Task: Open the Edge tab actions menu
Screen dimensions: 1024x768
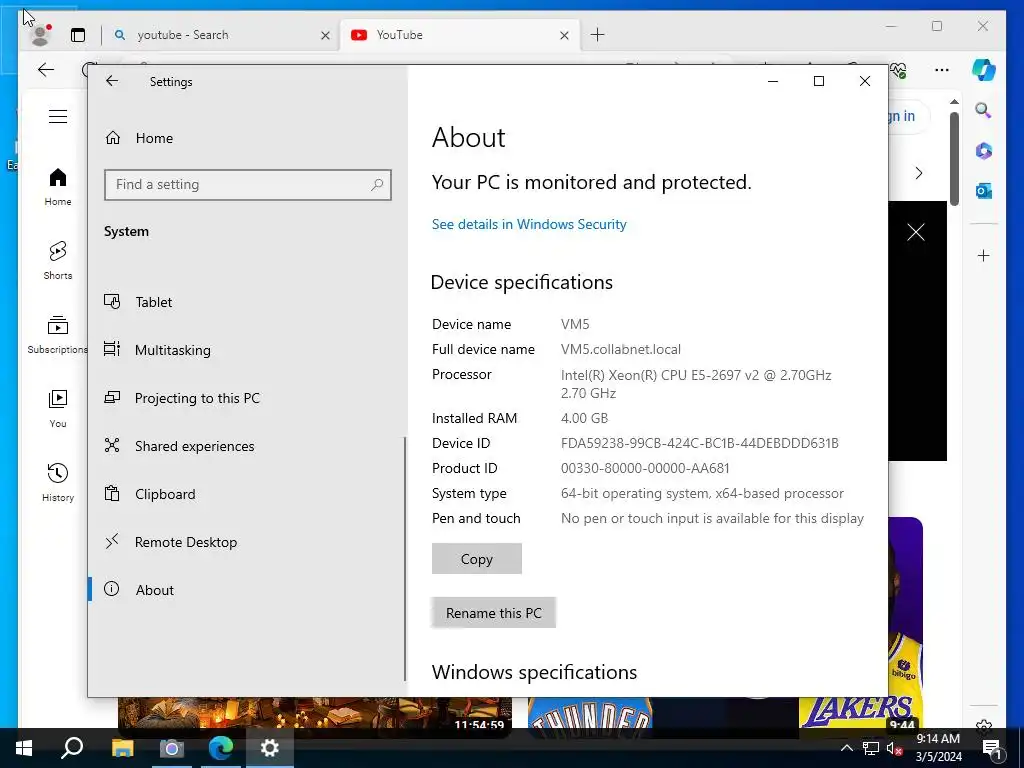Action: tap(78, 35)
